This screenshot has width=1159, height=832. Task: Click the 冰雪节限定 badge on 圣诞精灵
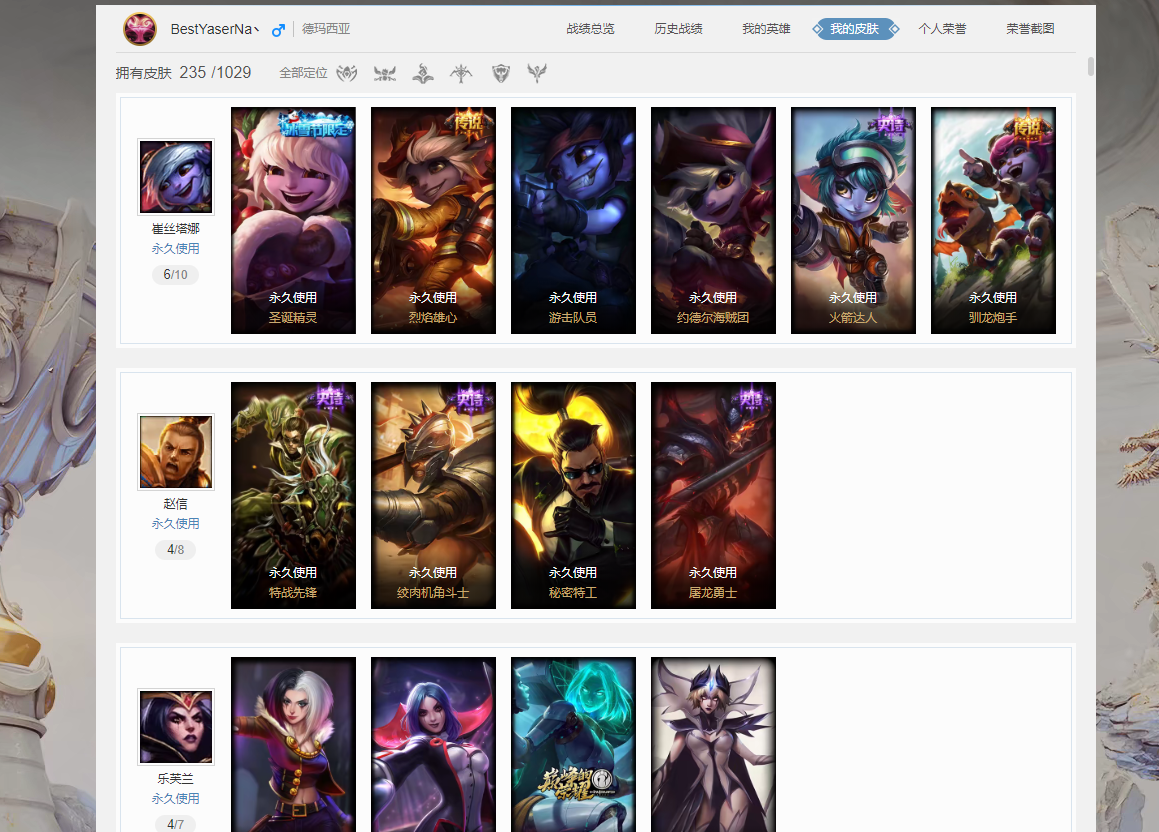(x=316, y=123)
